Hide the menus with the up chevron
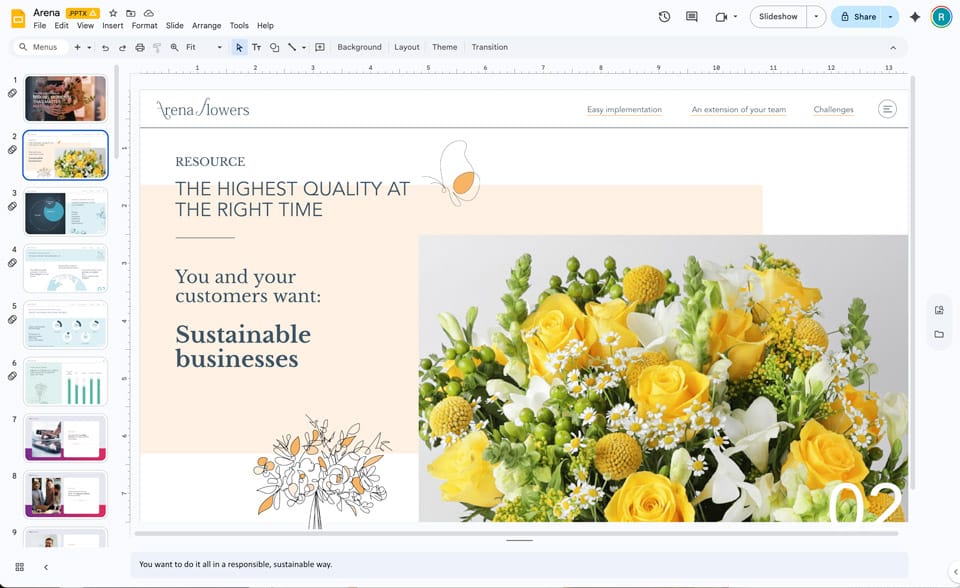 coord(893,47)
